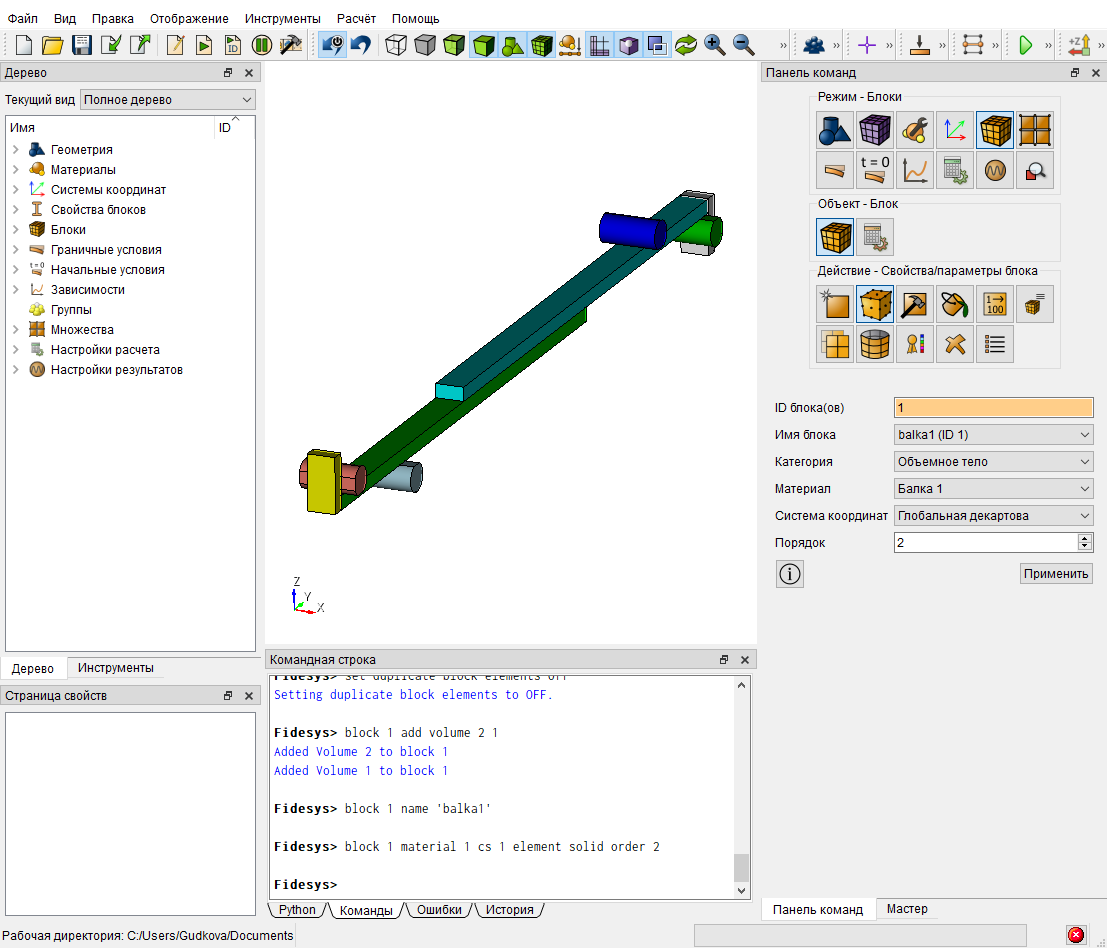
Task: Open the Материал dropdown
Action: [x=993, y=488]
